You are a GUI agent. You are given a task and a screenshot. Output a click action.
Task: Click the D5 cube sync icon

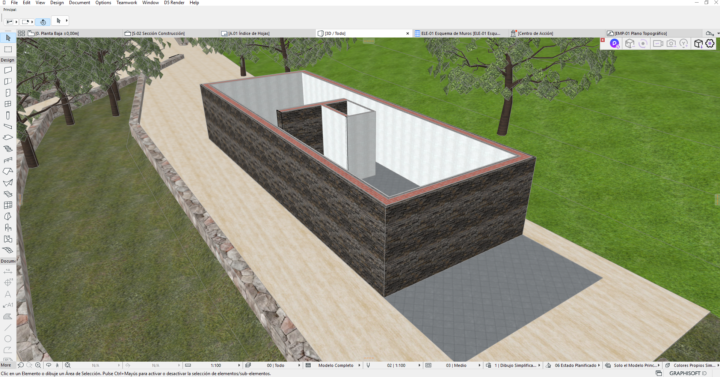(630, 43)
